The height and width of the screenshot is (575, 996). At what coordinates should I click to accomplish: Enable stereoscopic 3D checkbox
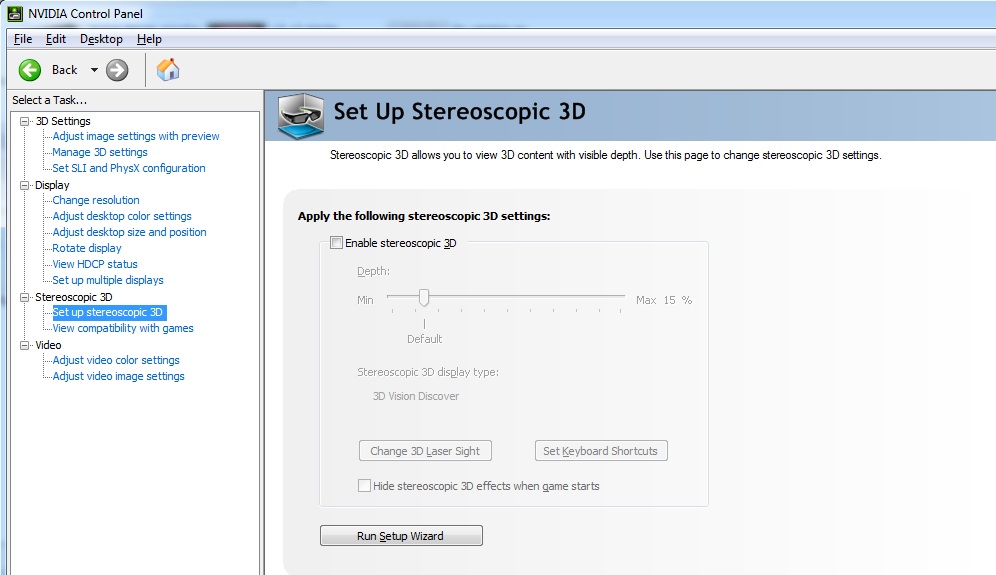coord(337,243)
